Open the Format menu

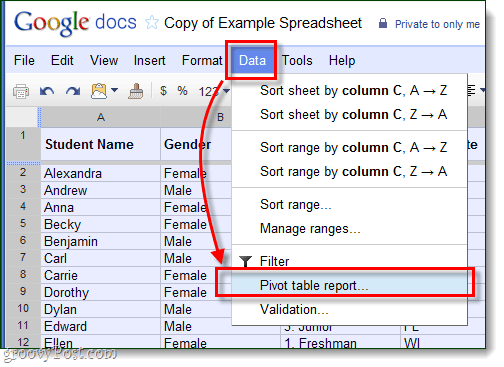click(202, 60)
